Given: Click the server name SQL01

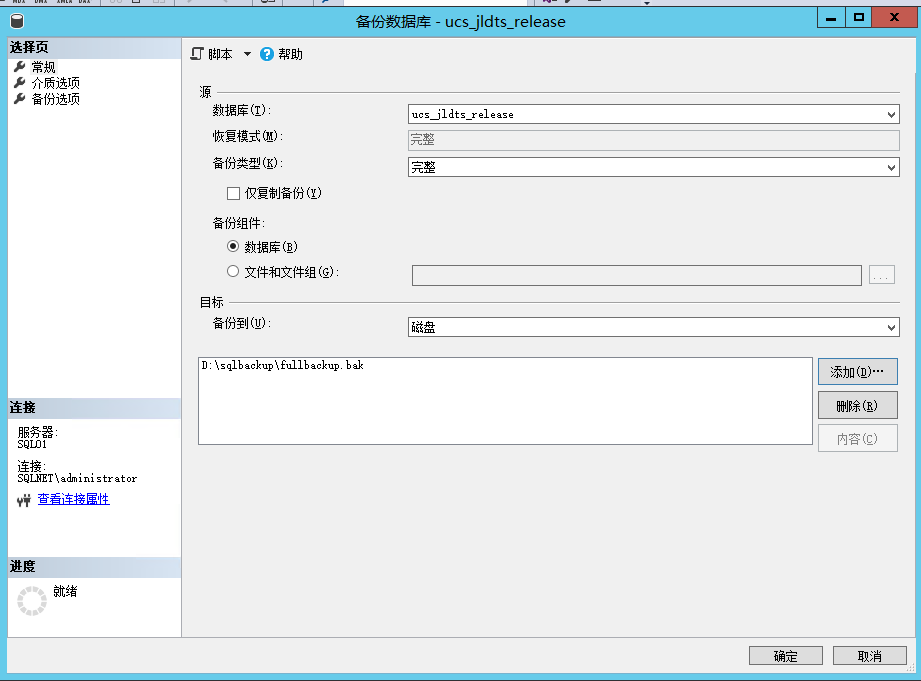Looking at the screenshot, I should [x=32, y=445].
